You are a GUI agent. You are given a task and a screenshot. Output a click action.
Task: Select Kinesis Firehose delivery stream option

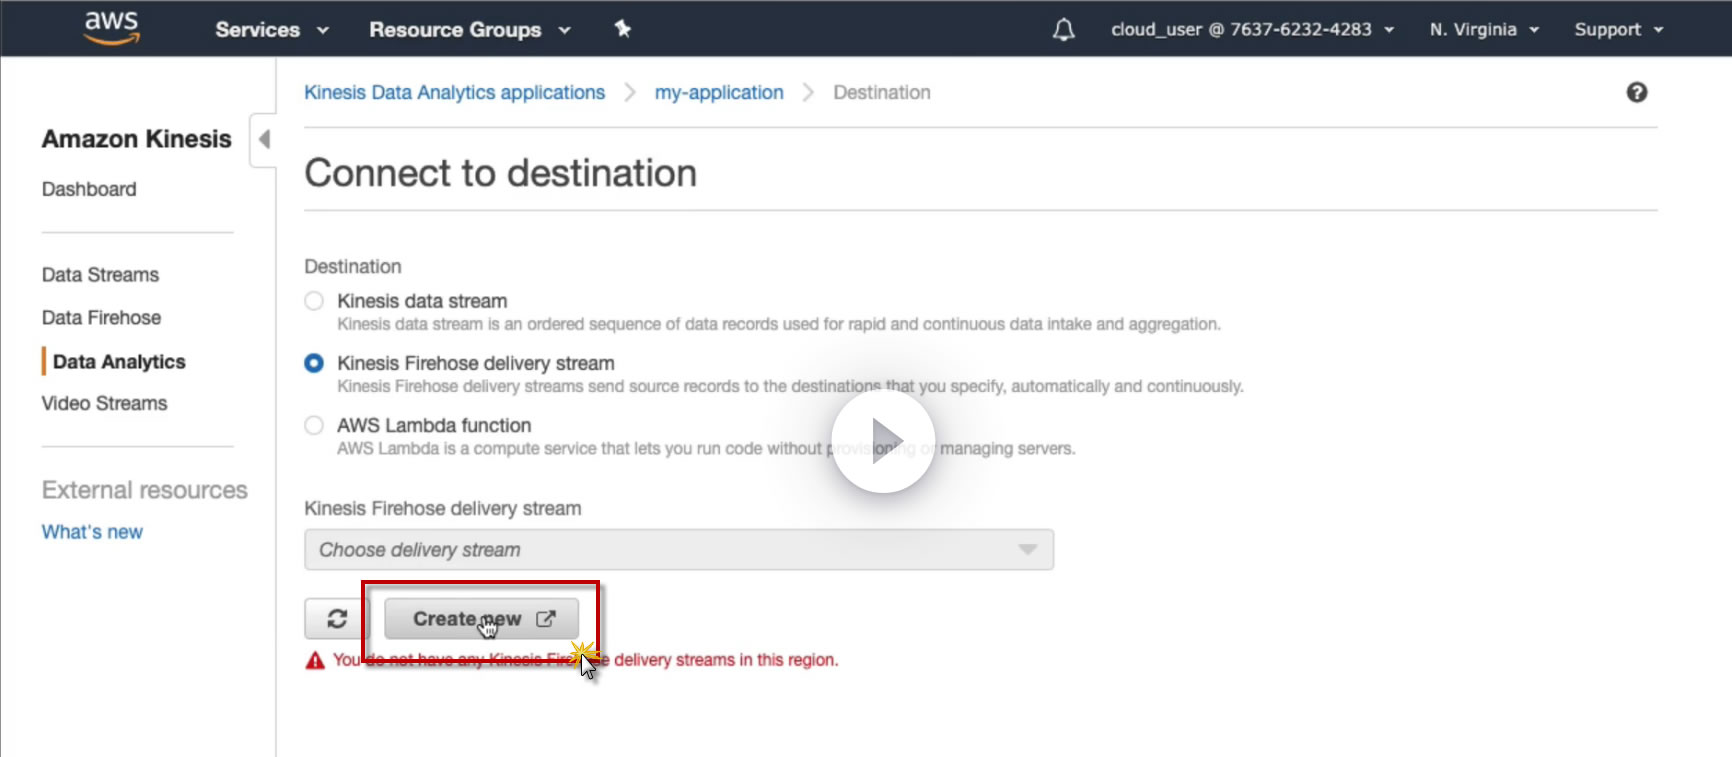pyautogui.click(x=314, y=363)
